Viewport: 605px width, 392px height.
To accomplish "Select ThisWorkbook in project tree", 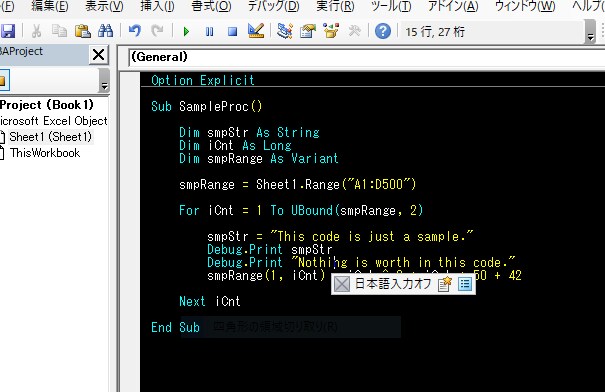I will tap(45, 153).
